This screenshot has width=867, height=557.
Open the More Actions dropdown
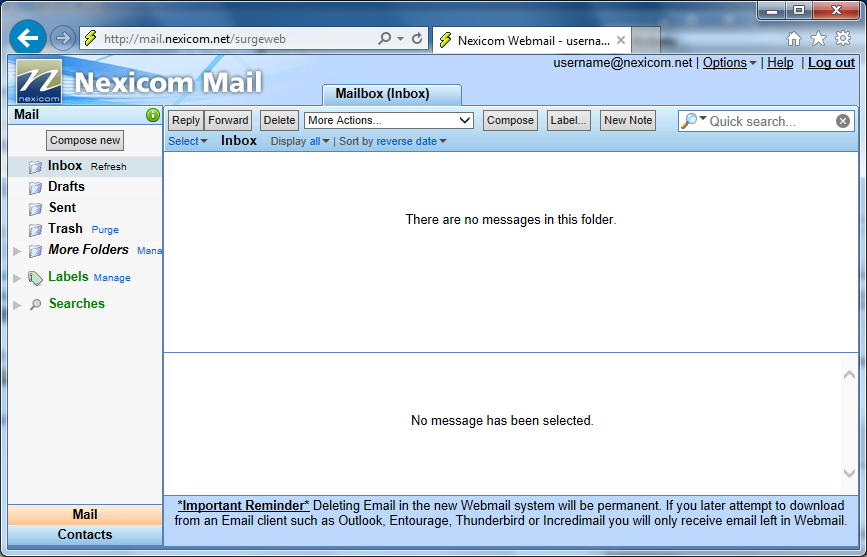tap(389, 120)
